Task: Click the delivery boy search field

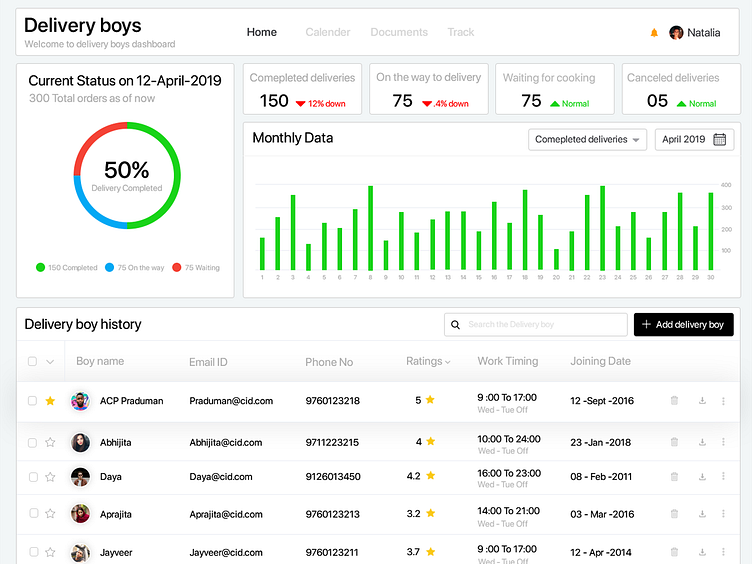Action: point(536,325)
